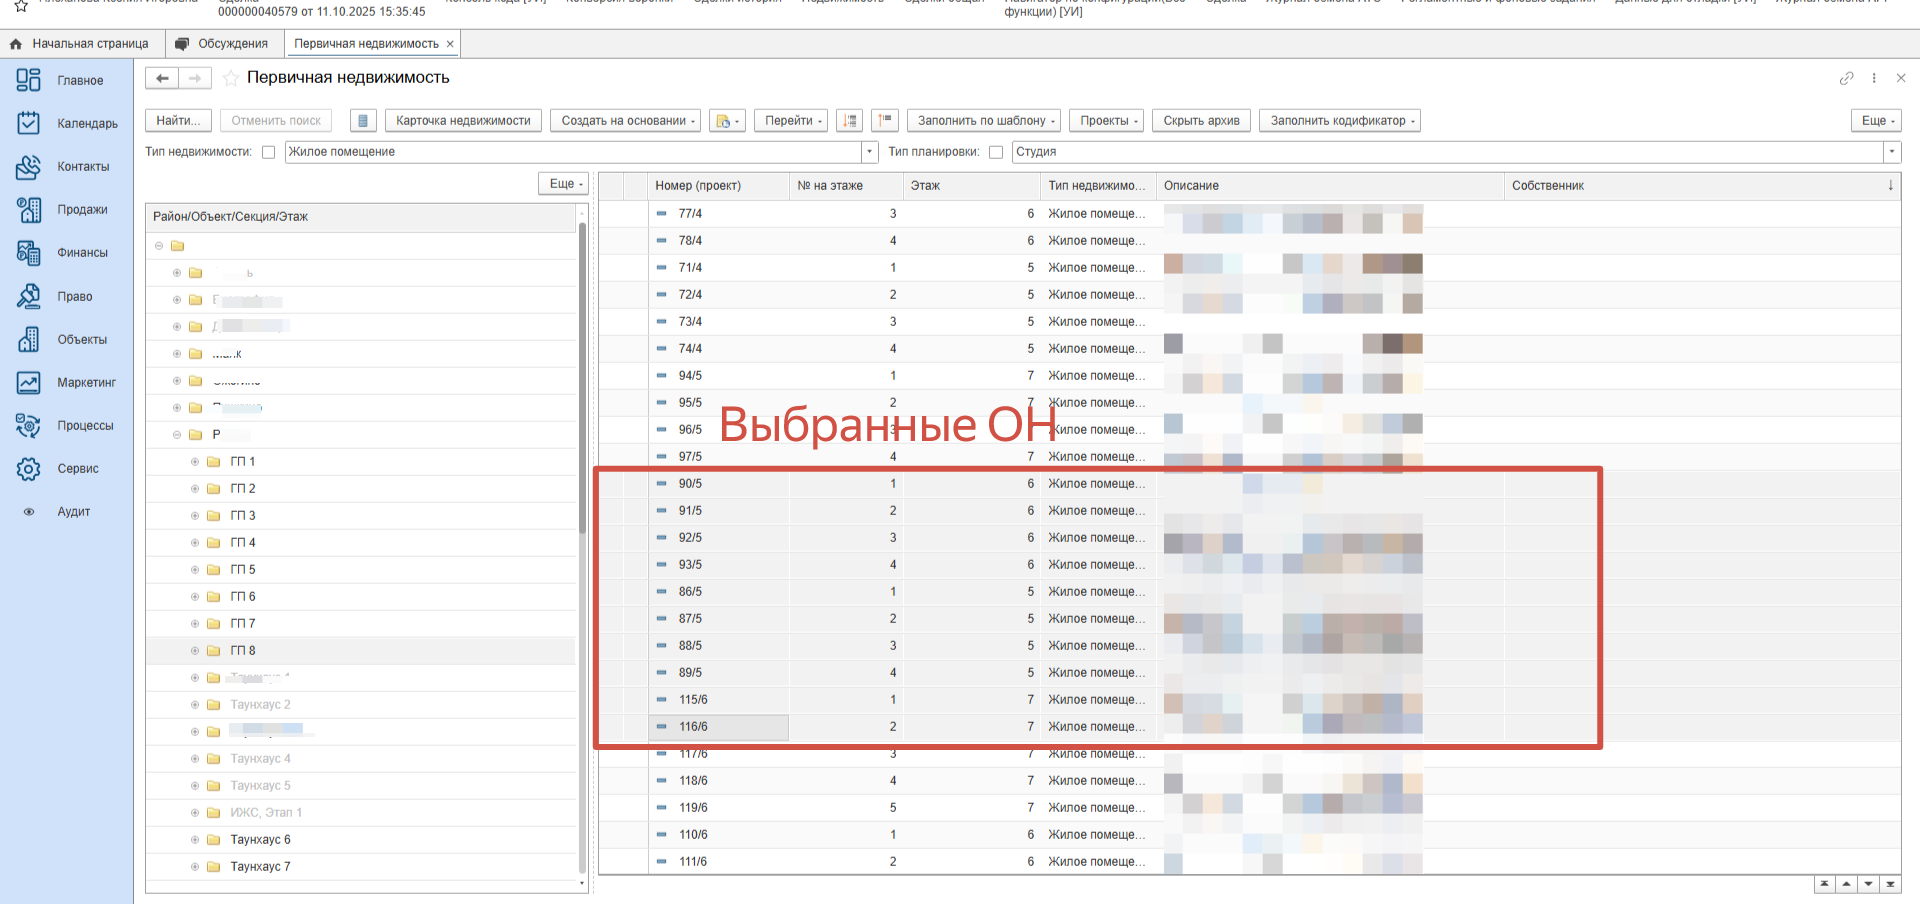Expand the ГП 8 tree folder
The height and width of the screenshot is (904, 1920).
pos(195,651)
